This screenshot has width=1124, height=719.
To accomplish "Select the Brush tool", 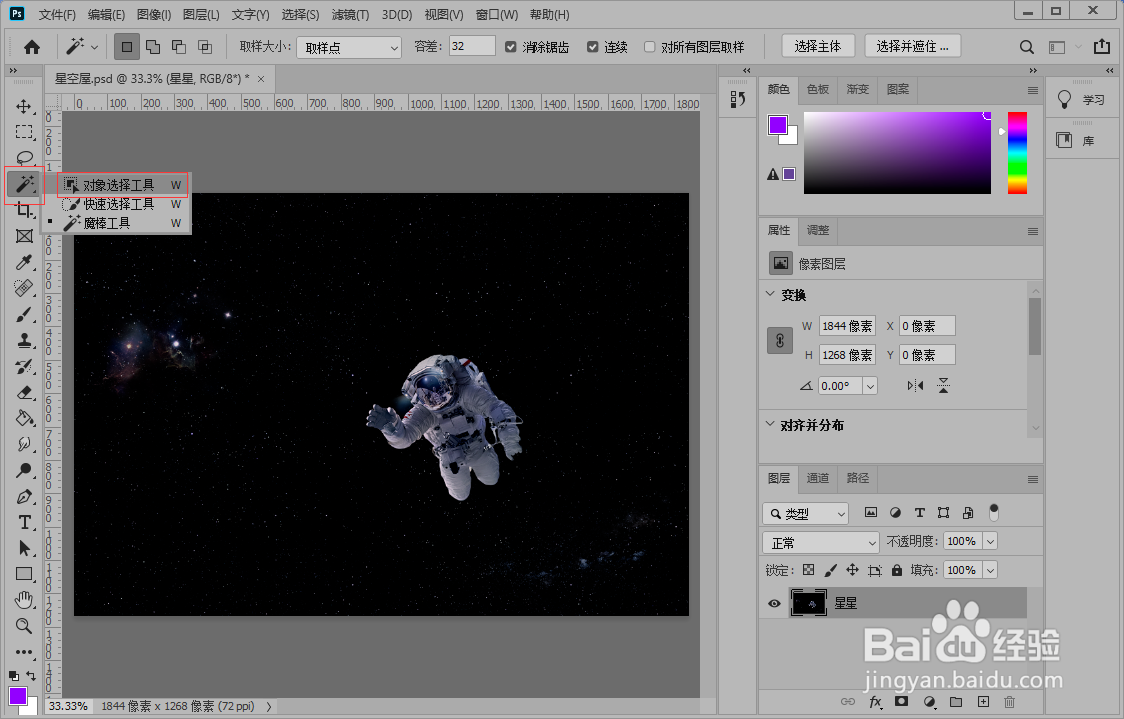I will (x=24, y=314).
